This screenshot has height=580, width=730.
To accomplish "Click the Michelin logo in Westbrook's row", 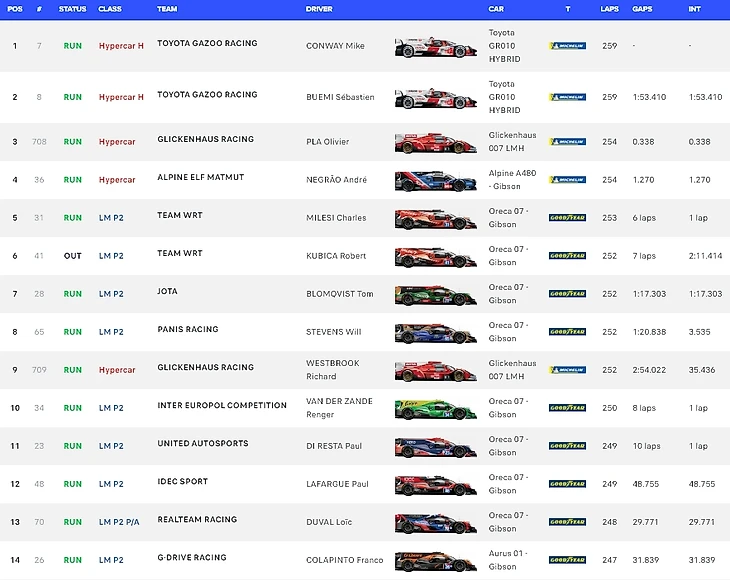I will pos(567,370).
